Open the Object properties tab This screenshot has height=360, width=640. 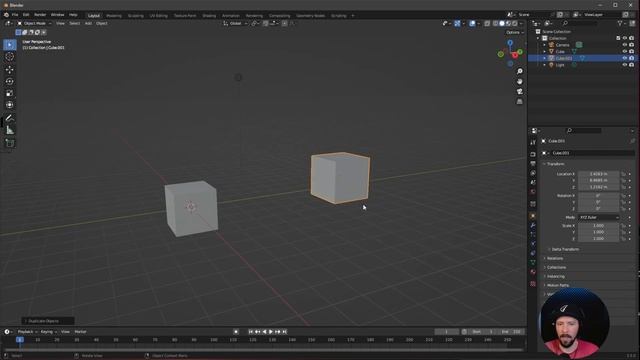533,216
